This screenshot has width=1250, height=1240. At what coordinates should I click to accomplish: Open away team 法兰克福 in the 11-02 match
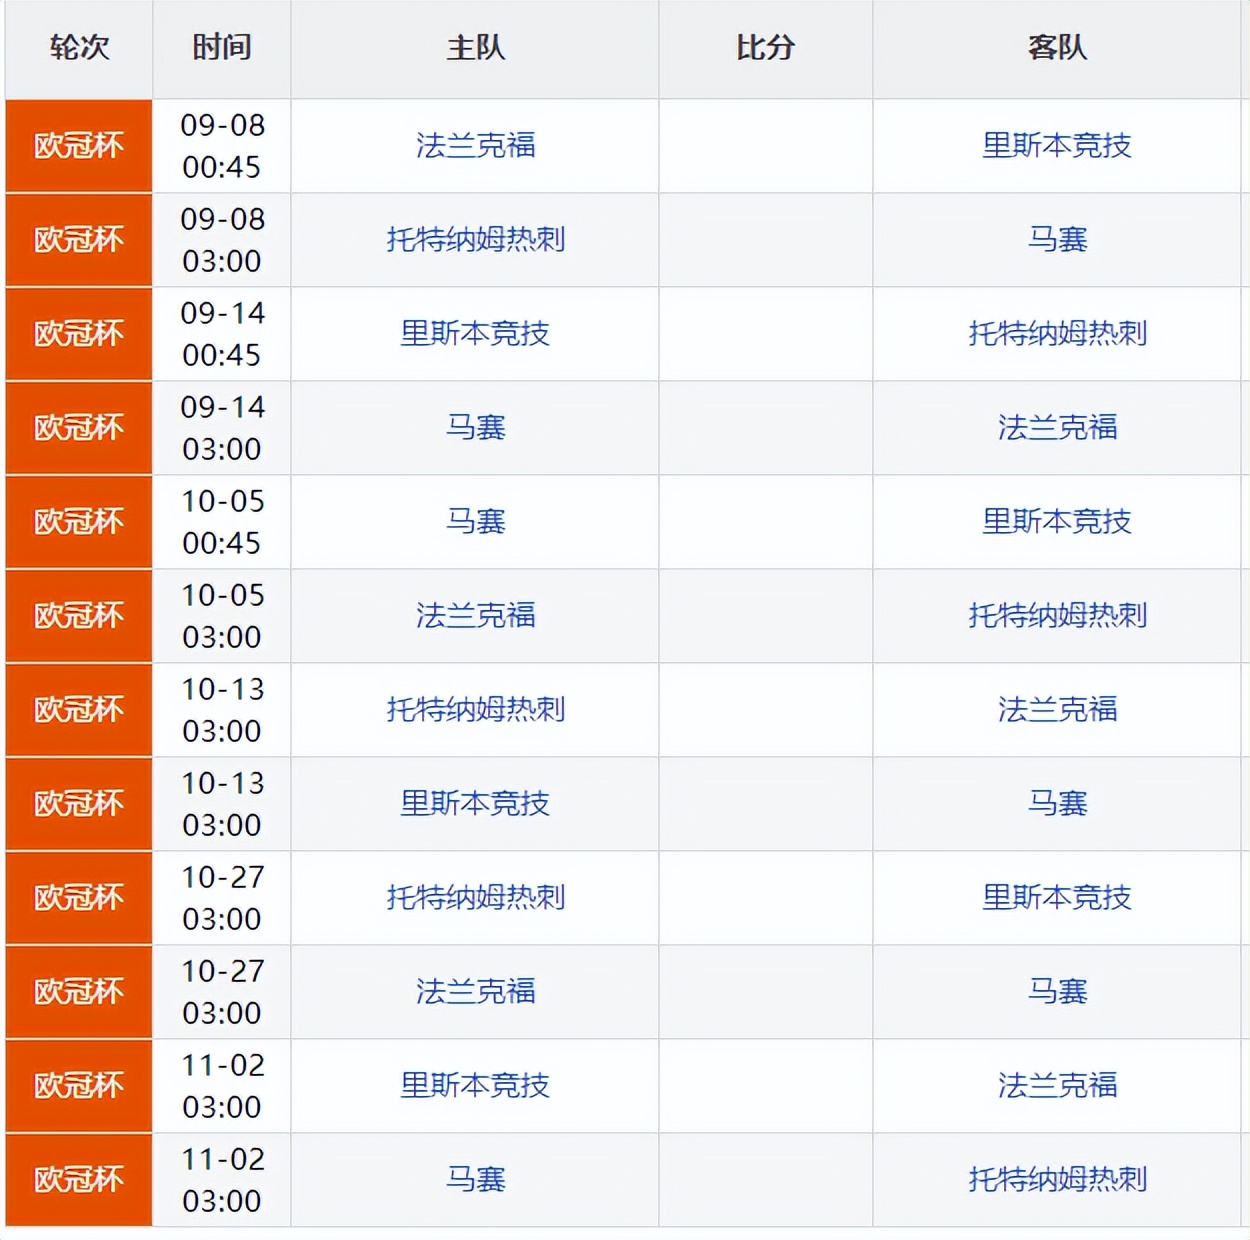tap(1057, 1086)
